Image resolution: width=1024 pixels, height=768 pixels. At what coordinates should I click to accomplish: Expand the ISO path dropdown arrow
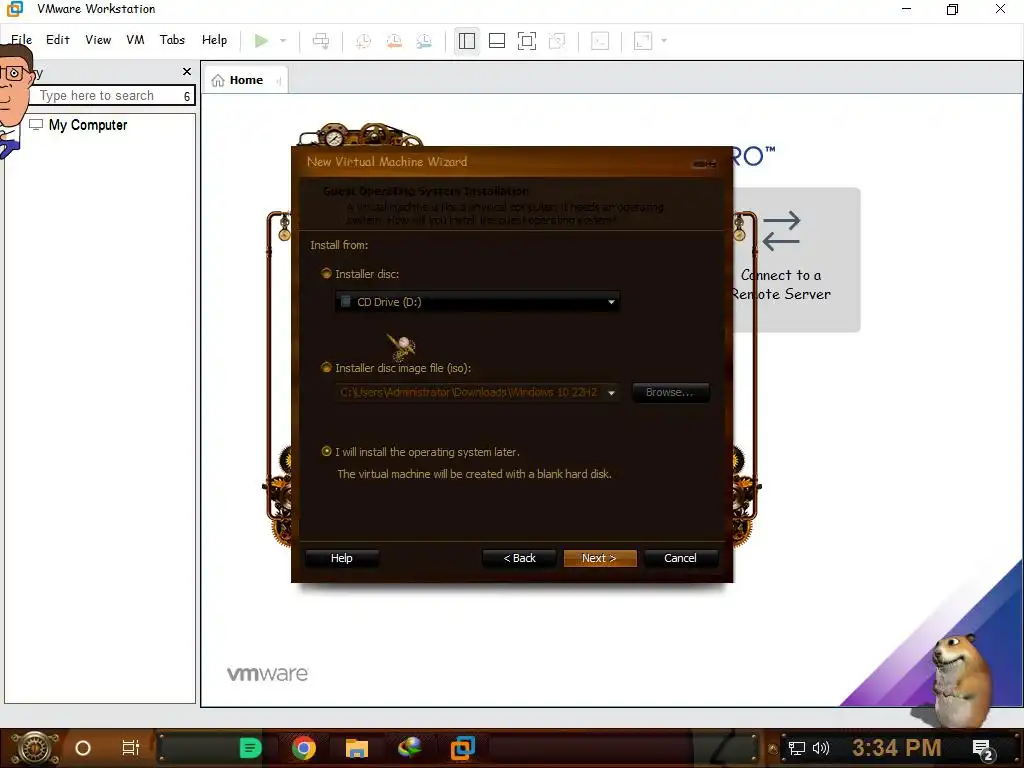click(x=611, y=392)
